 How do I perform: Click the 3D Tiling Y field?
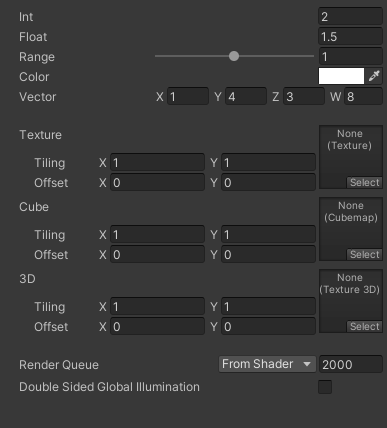(x=268, y=307)
